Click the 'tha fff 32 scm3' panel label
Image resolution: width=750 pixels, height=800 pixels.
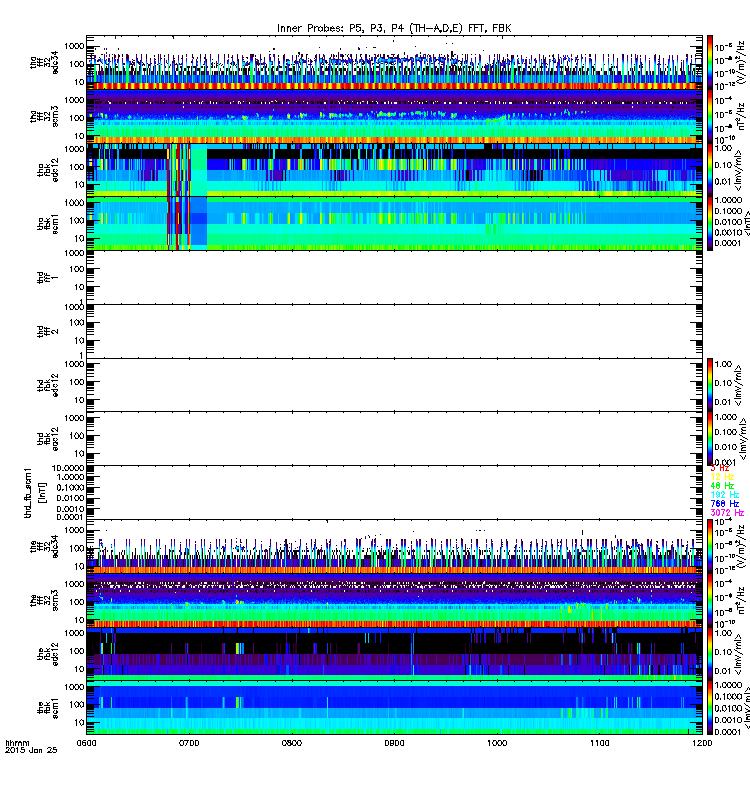44,116
